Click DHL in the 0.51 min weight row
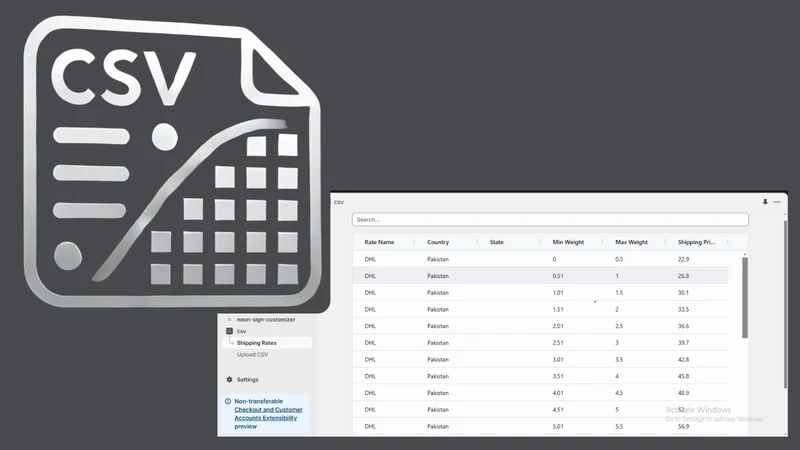Screen dimensions: 800x450 pos(370,276)
